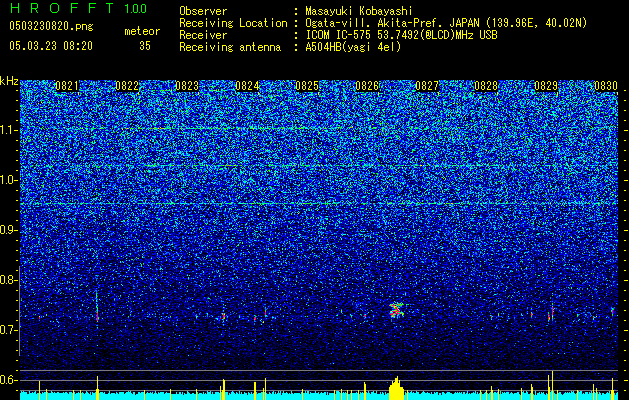Click the 0825 time marker
Image resolution: width=629 pixels, height=400 pixels.
pyautogui.click(x=307, y=86)
